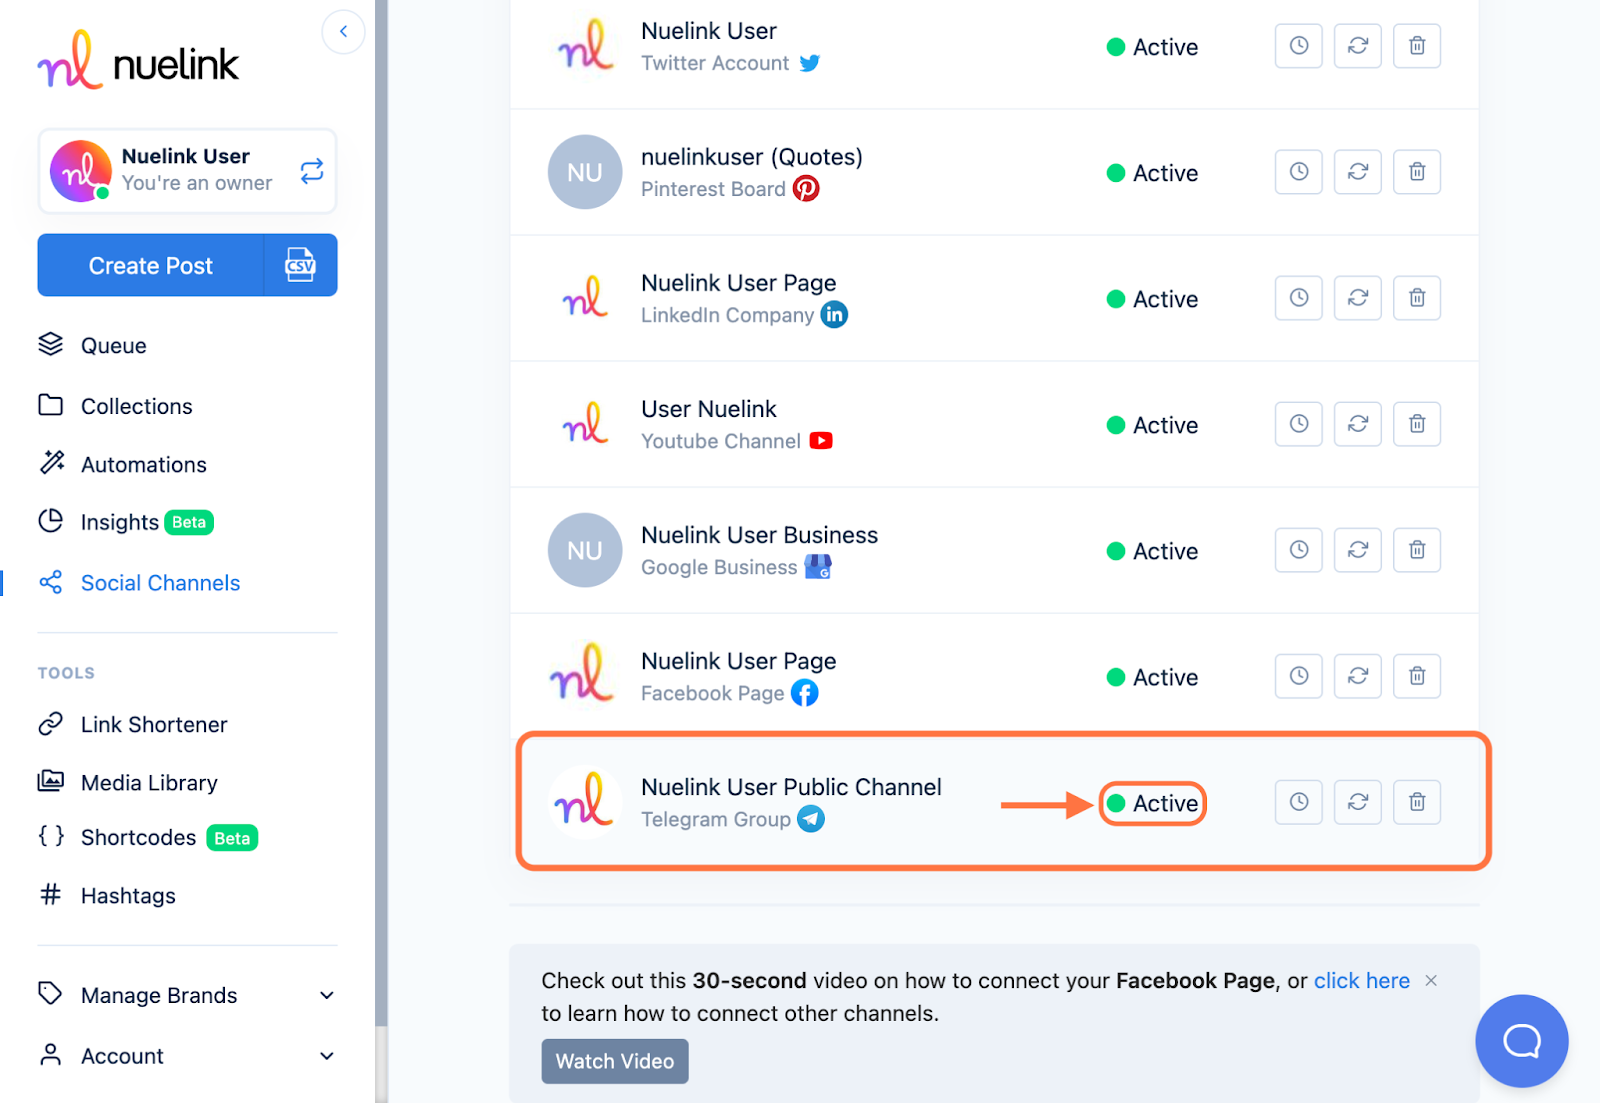Viewport: 1600px width, 1103px height.
Task: Select Social Channels in the sidebar
Action: [139, 583]
